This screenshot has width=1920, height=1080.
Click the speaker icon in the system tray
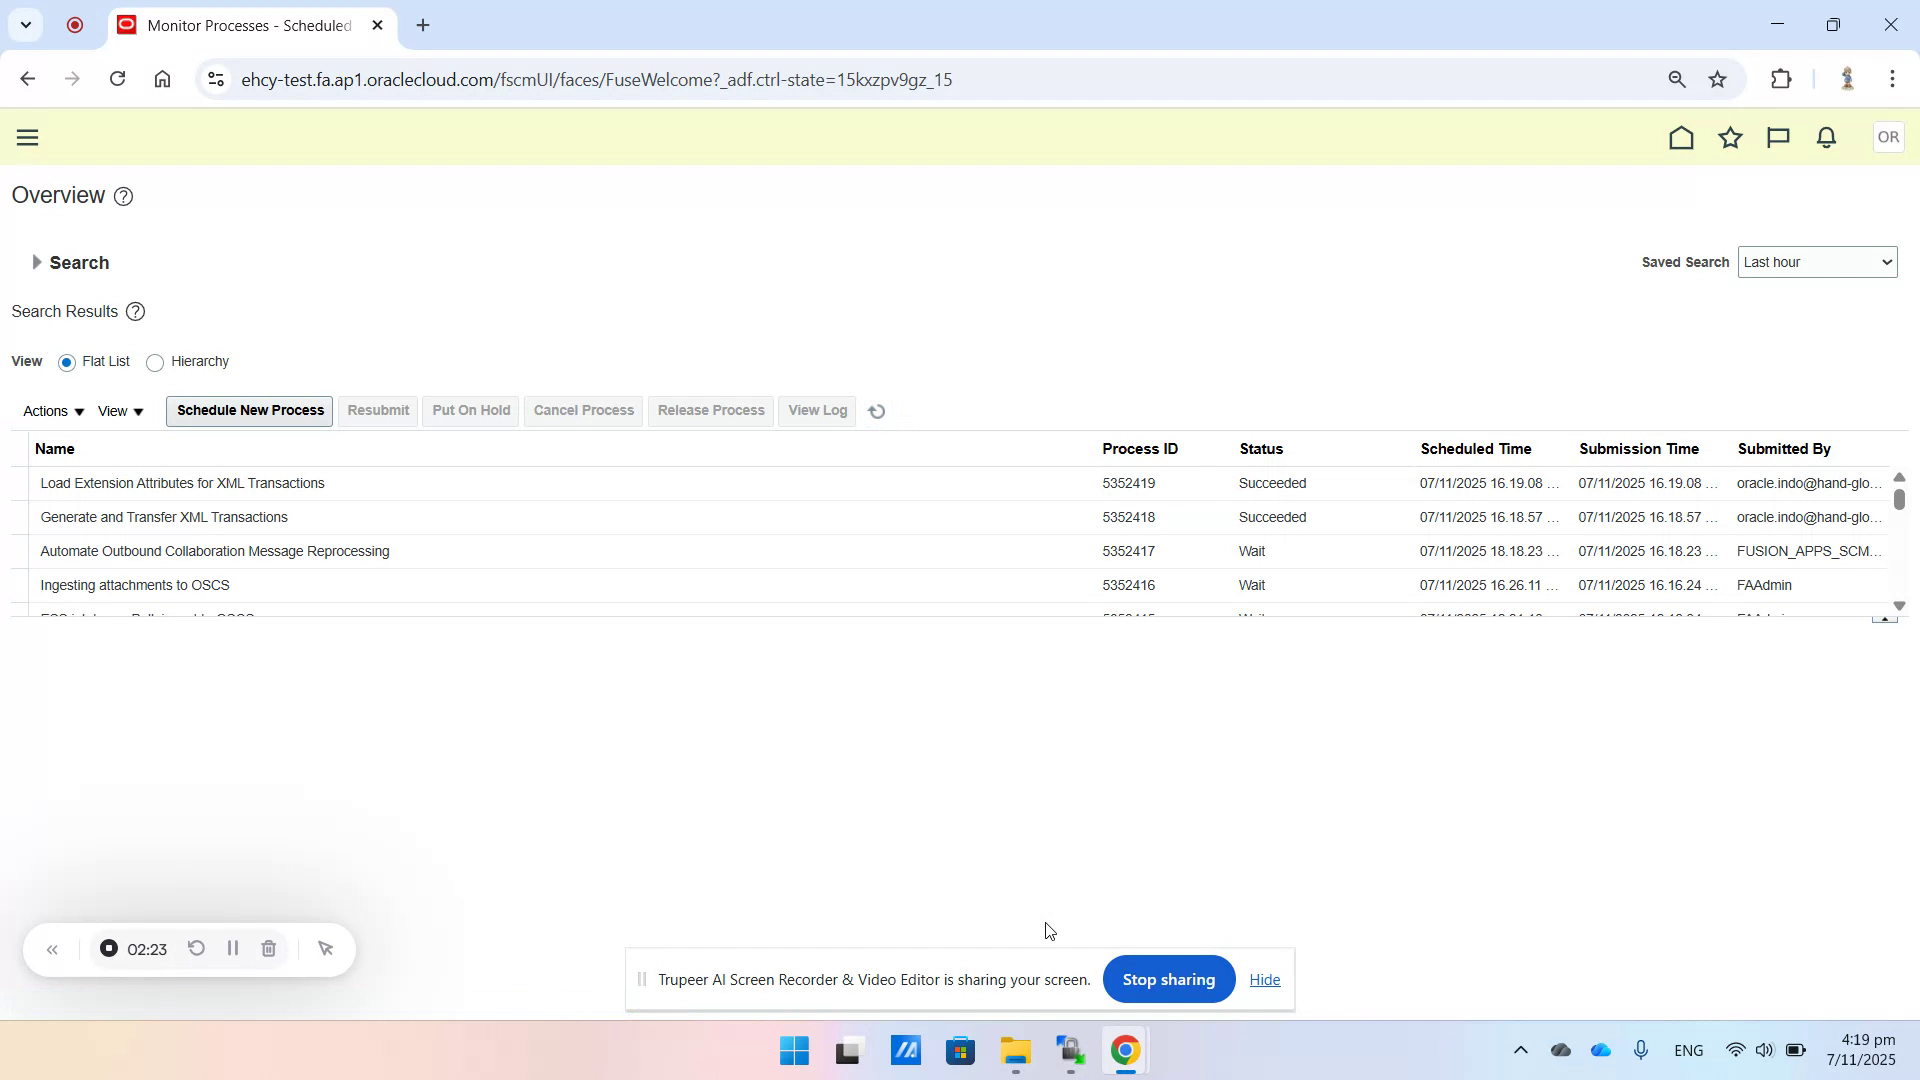click(x=1765, y=1050)
